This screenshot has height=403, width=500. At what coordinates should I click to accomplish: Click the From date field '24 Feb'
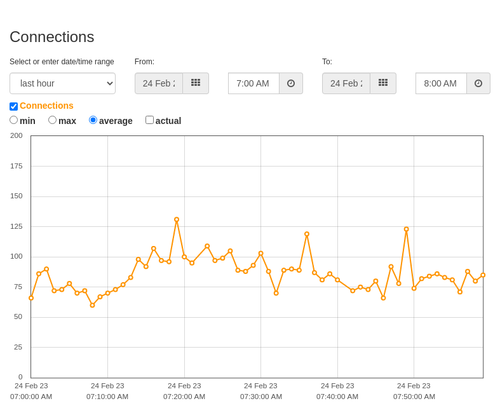(159, 83)
